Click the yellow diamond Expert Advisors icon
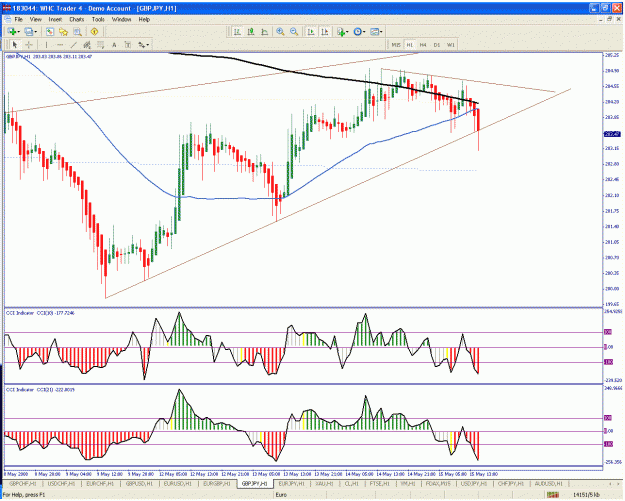The height and width of the screenshot is (501, 625). tap(94, 31)
